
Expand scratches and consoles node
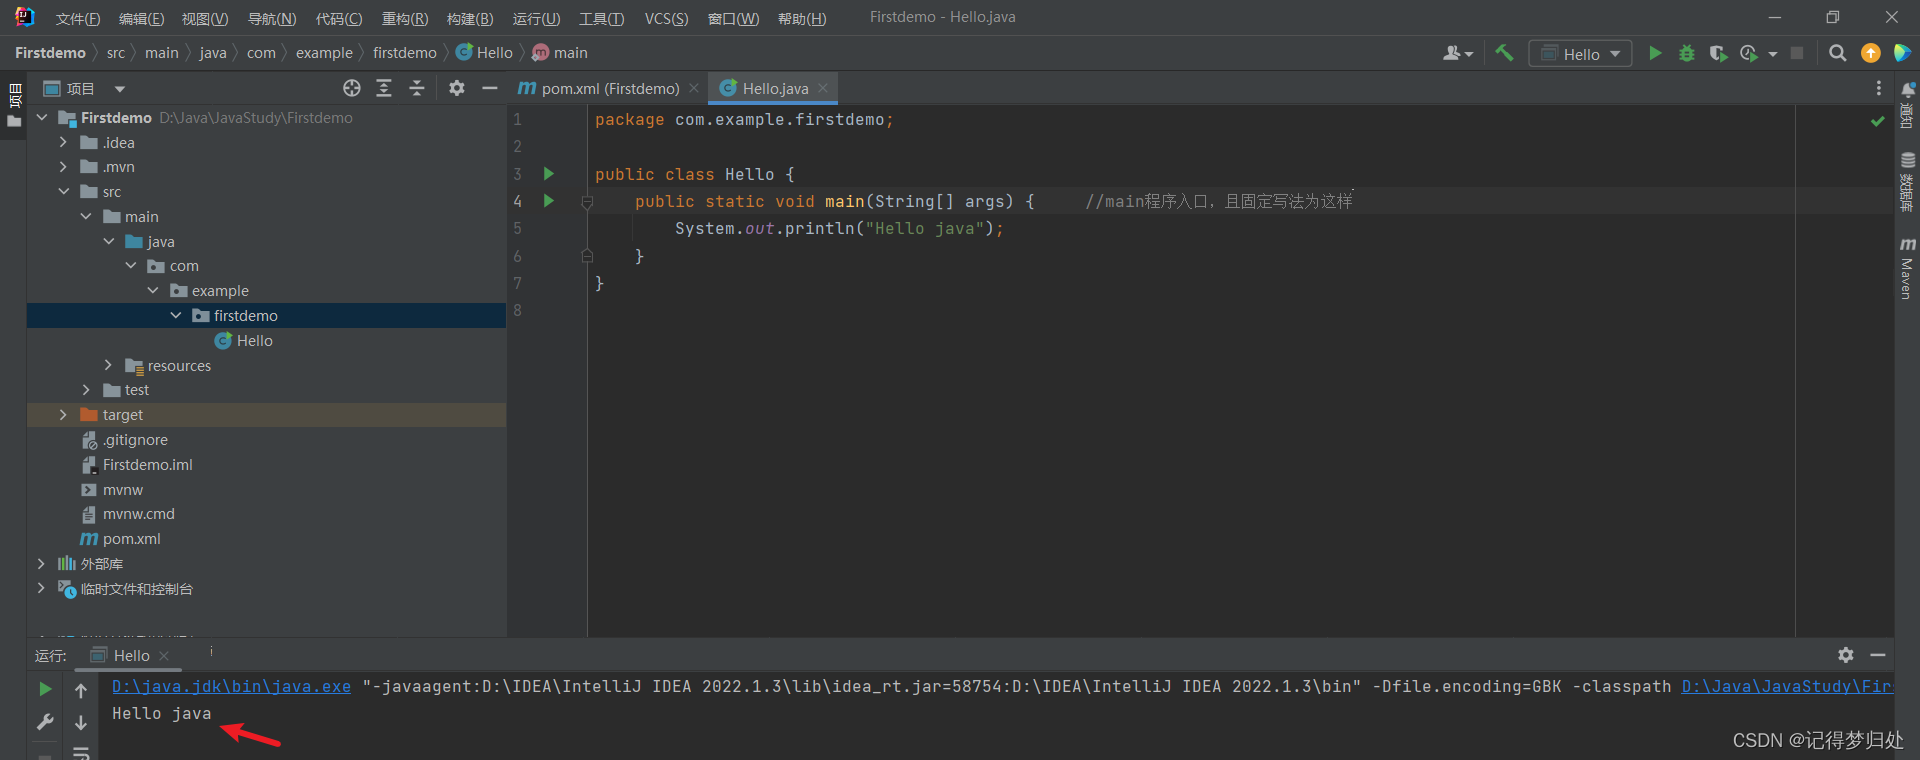tap(41, 589)
